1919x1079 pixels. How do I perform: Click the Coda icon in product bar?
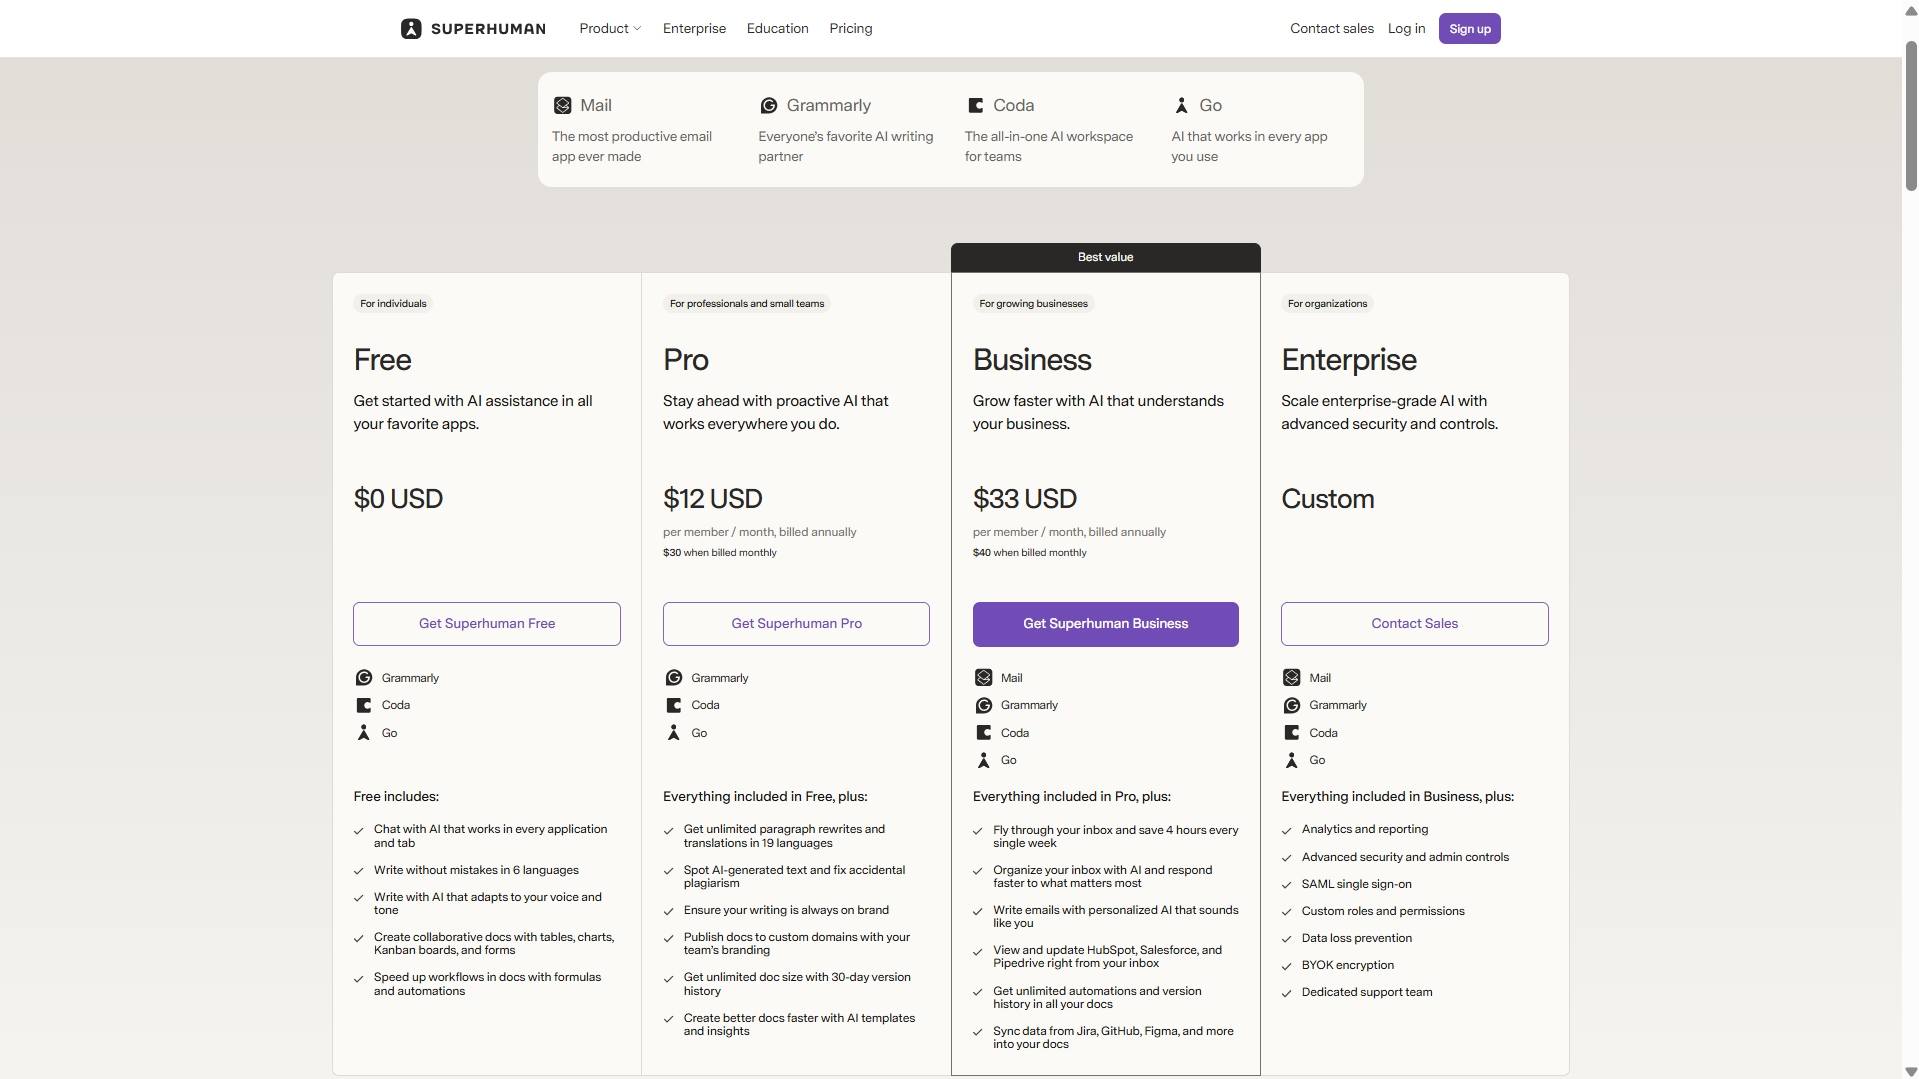[x=975, y=106]
